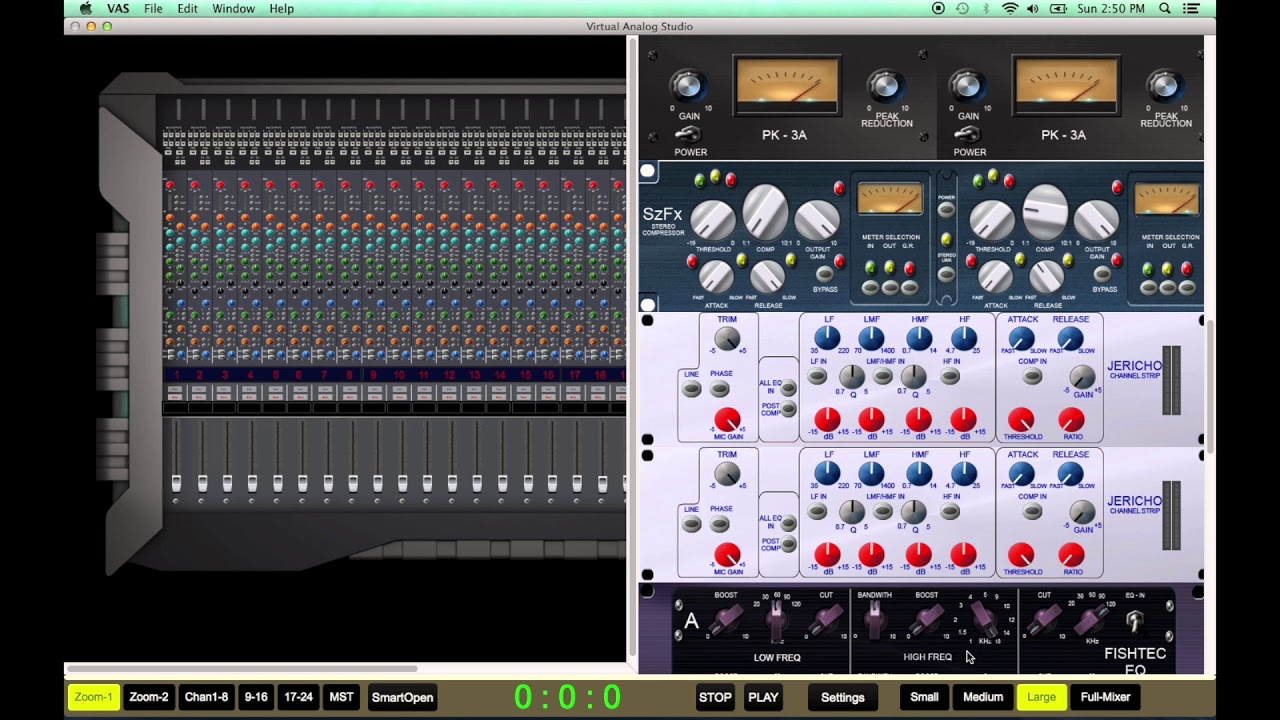This screenshot has height=720, width=1280.
Task: Open the Settings dialog
Action: (843, 697)
